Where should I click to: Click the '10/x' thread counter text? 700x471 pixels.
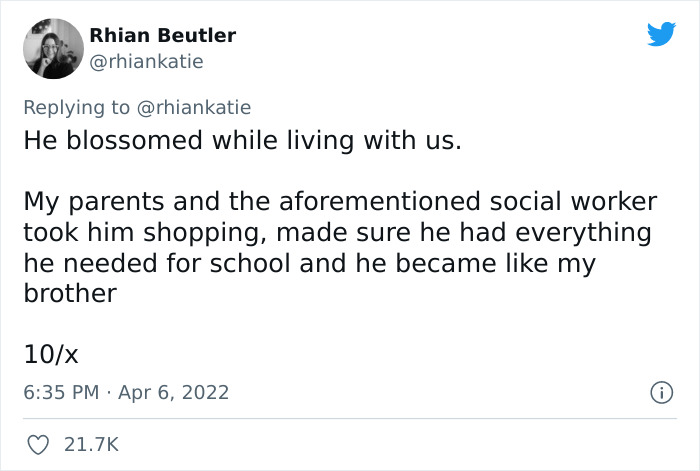pos(50,353)
